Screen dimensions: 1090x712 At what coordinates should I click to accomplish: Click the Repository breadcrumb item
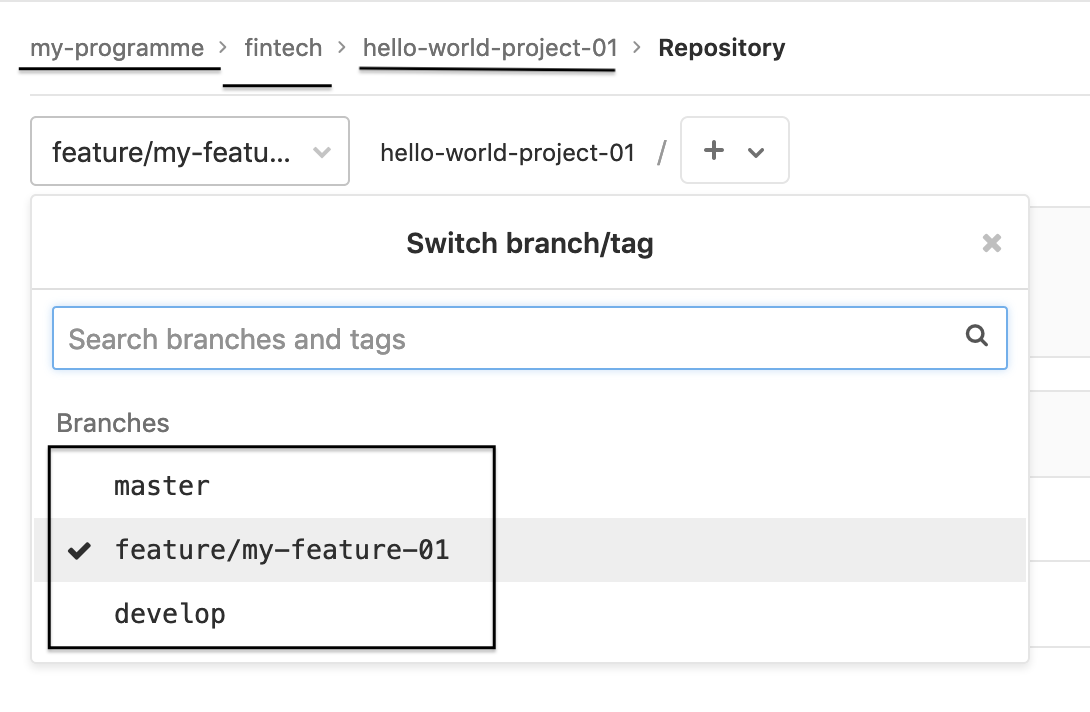[x=721, y=48]
